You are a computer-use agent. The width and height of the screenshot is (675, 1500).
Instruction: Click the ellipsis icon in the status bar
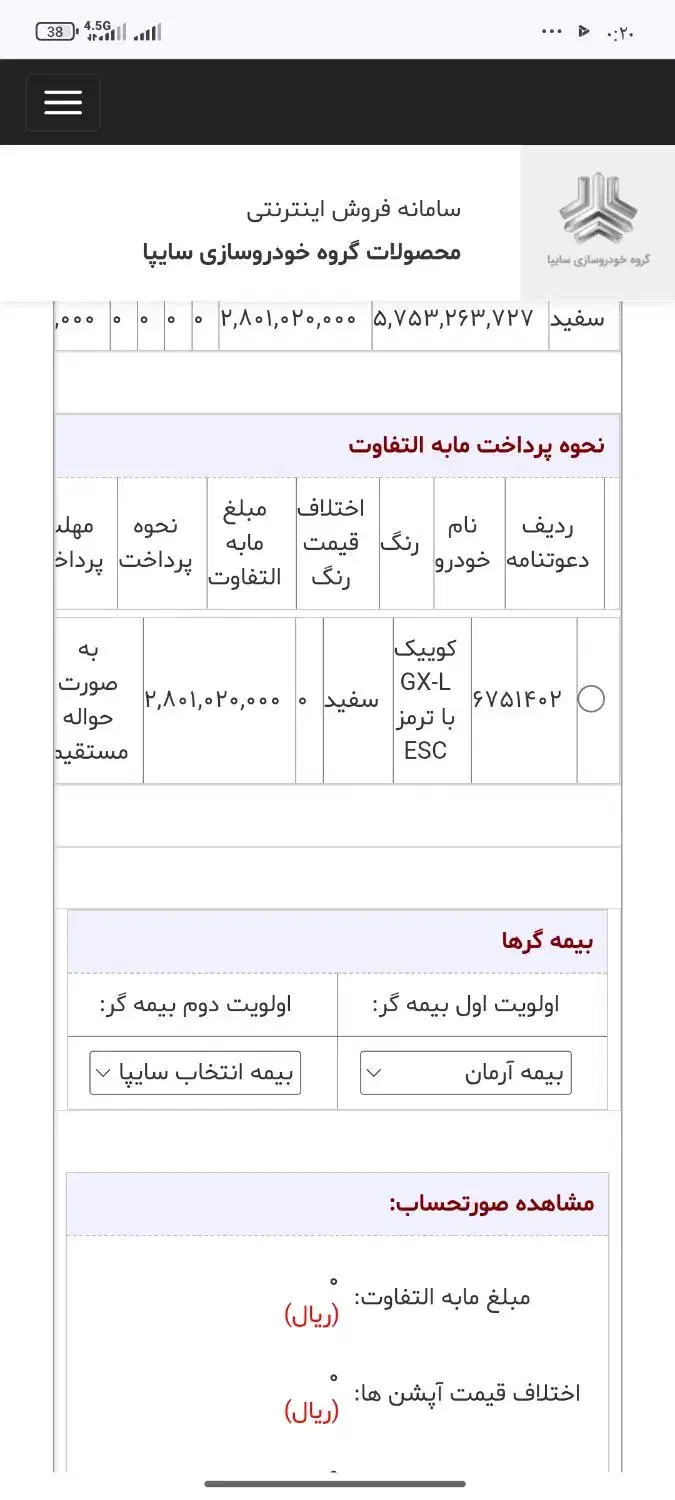(x=551, y=30)
